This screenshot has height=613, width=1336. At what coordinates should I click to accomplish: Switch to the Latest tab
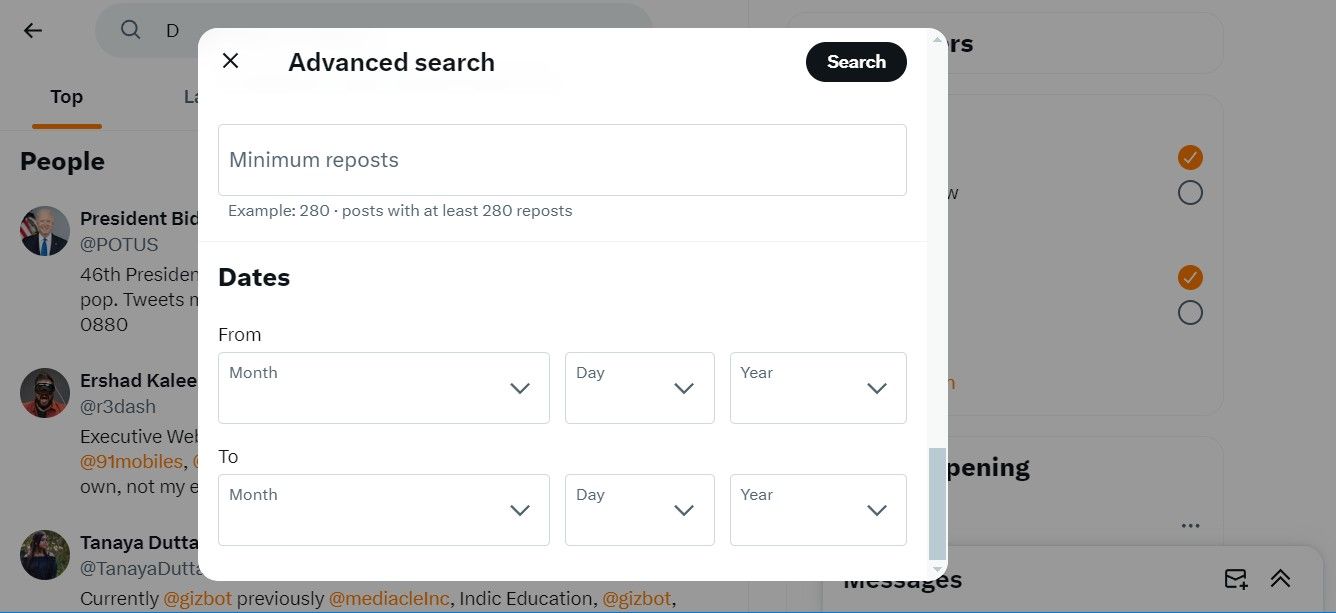pyautogui.click(x=193, y=96)
